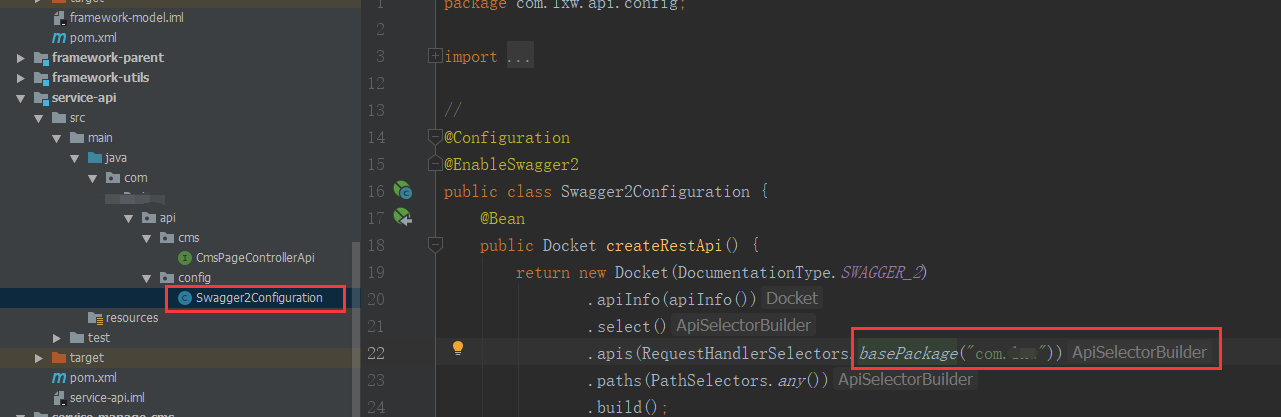
Task: Click the main folder icon
Action: click(77, 137)
